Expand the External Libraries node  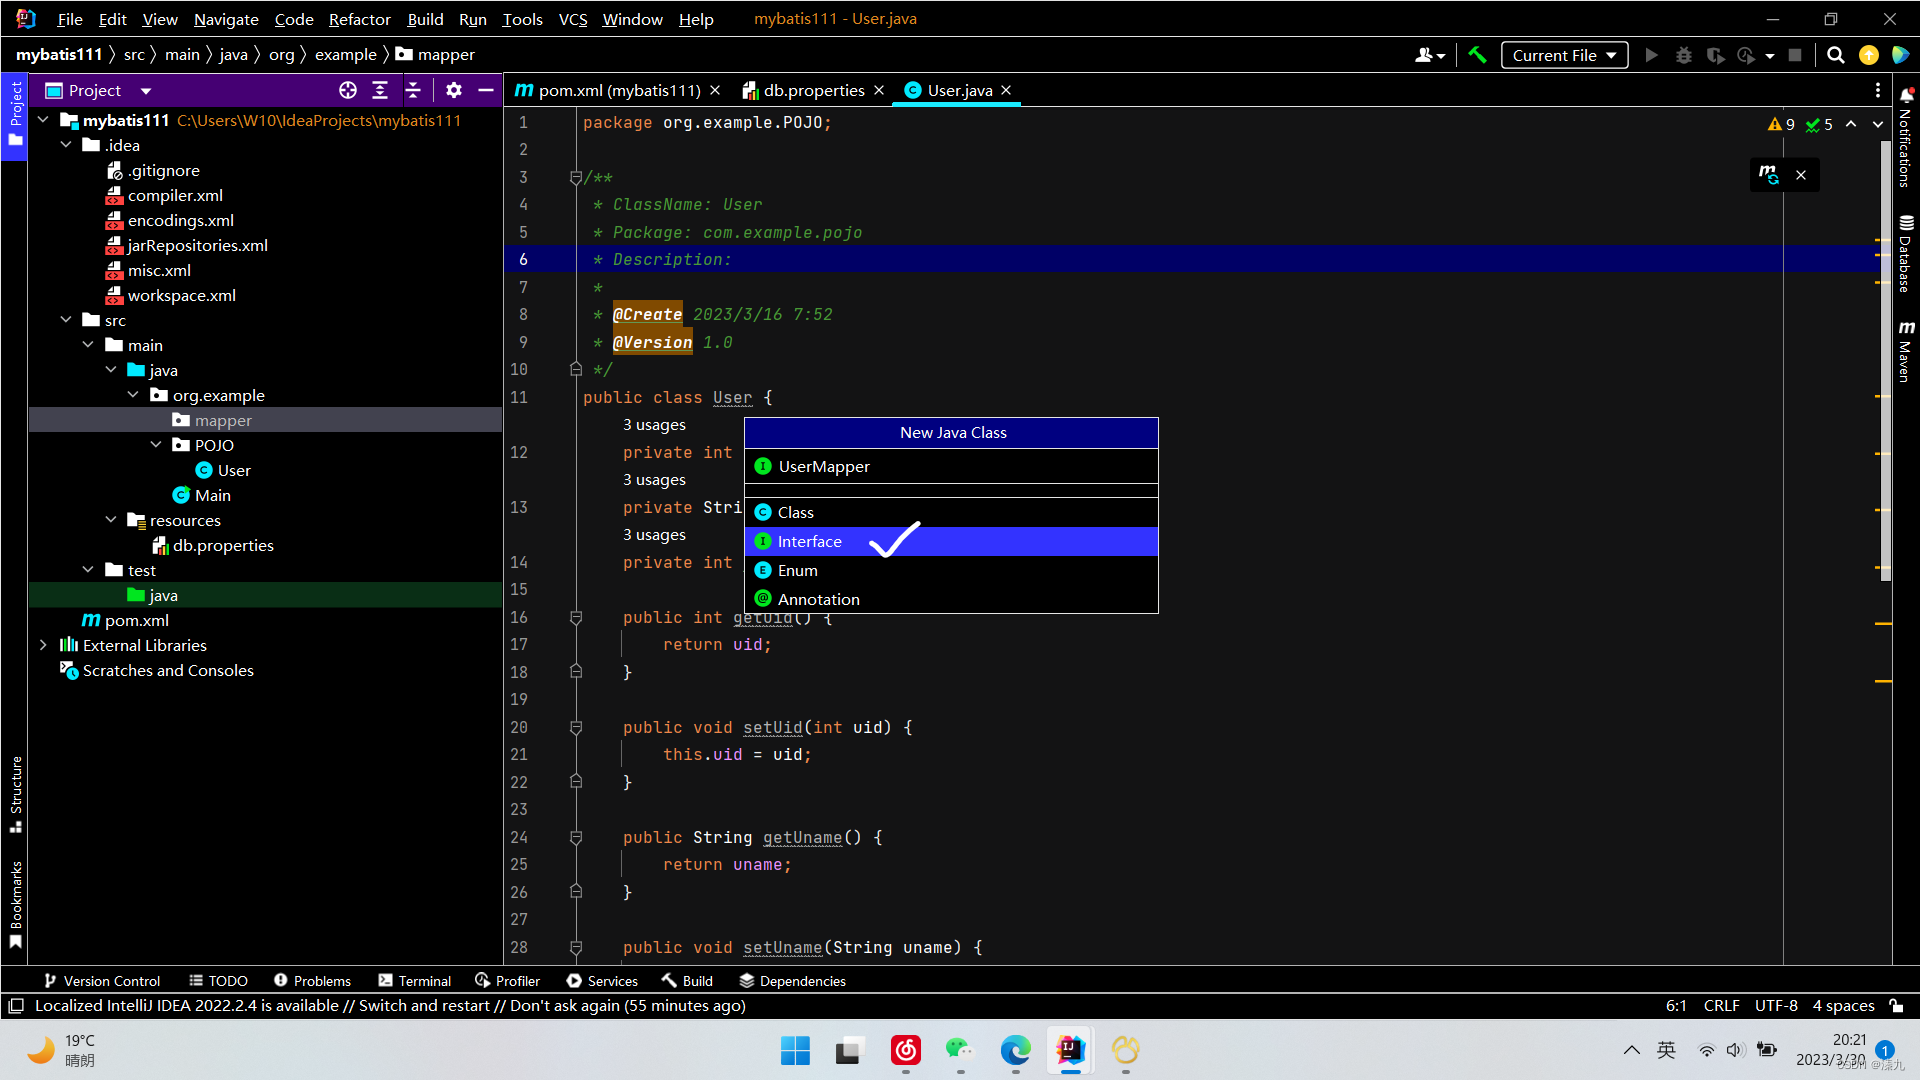(43, 645)
